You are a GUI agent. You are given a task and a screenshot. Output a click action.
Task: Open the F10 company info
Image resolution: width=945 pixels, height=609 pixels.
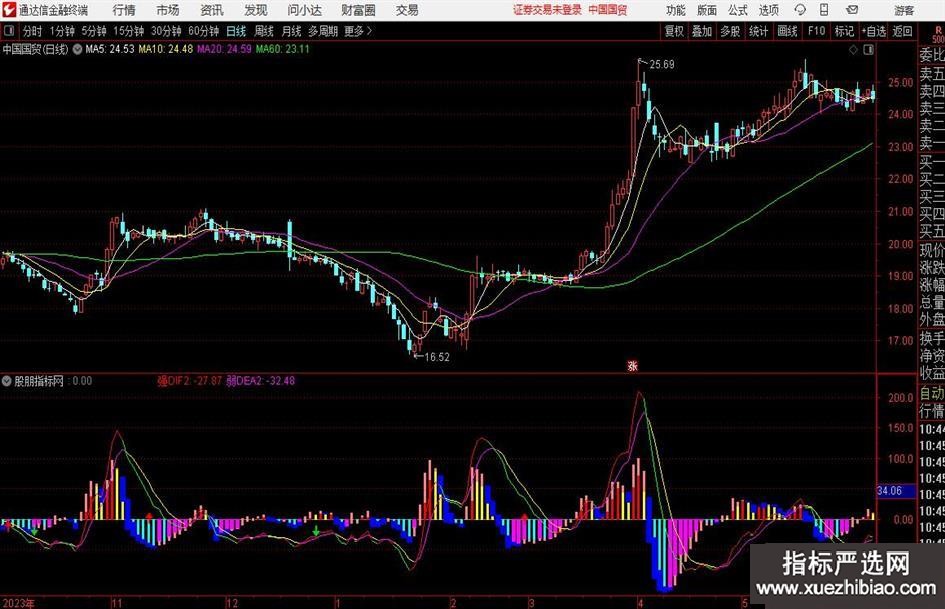click(x=816, y=31)
